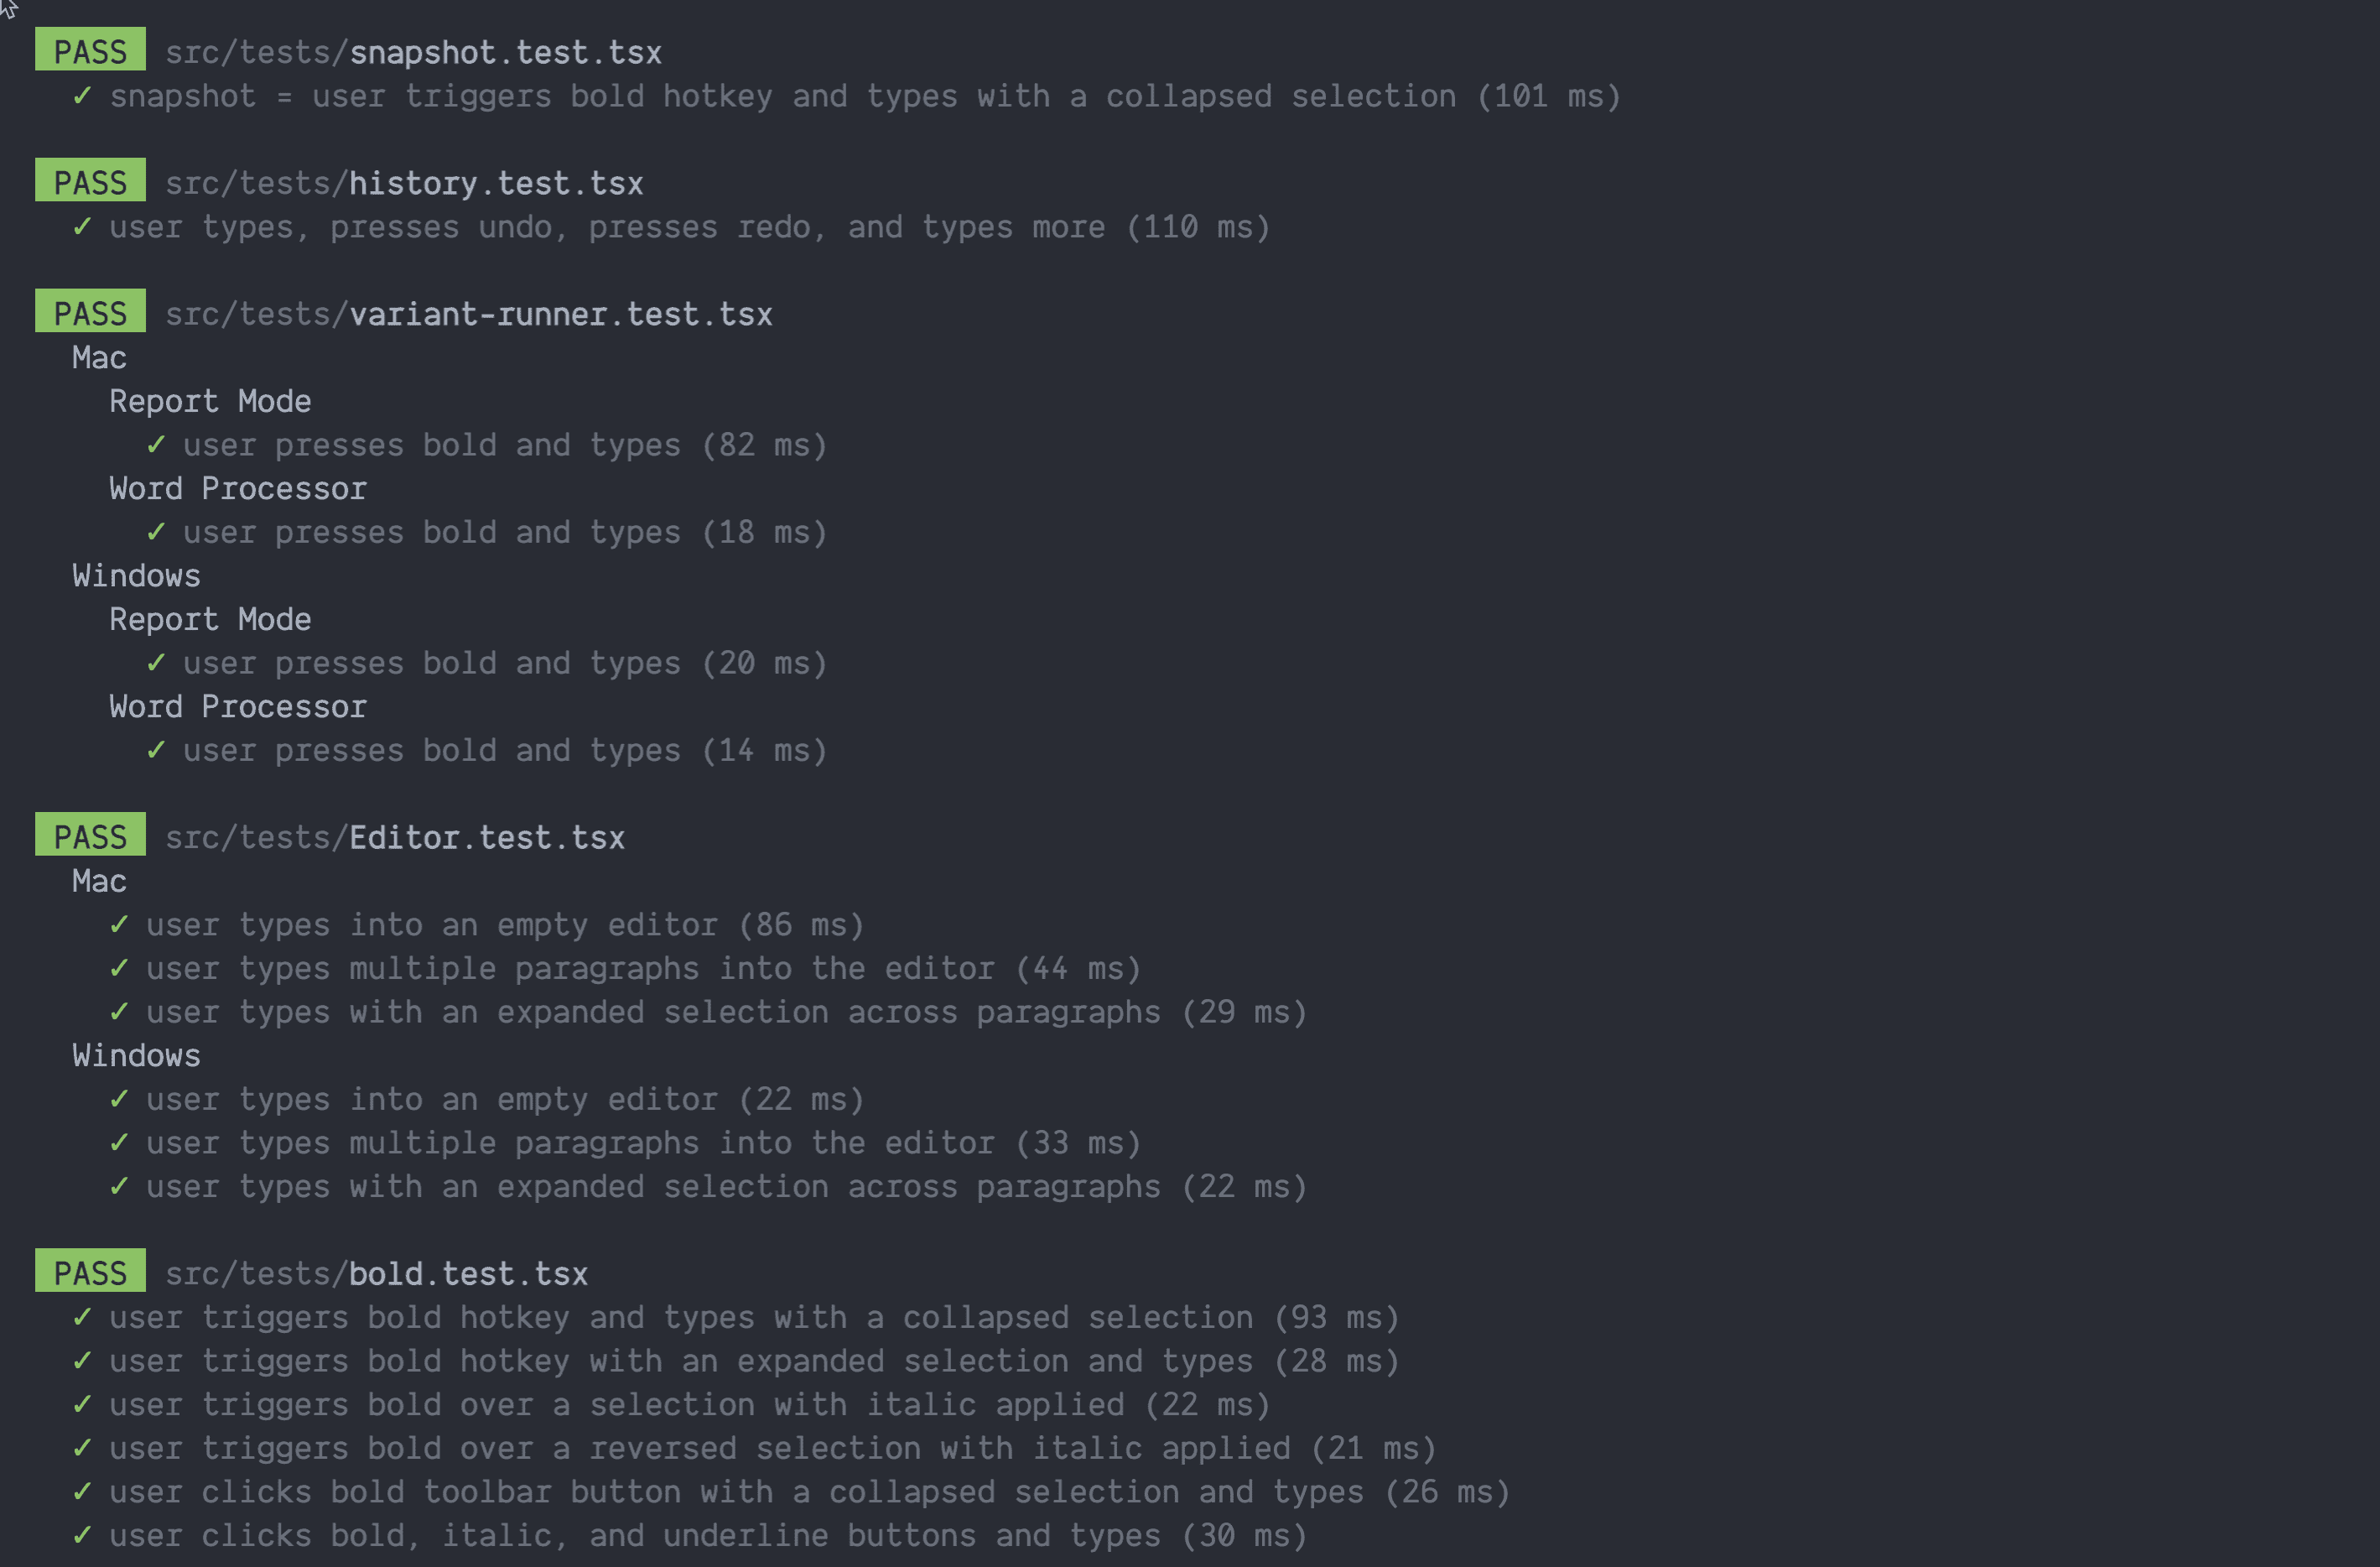Open the snapshot.test.tsx file path

coord(413,52)
